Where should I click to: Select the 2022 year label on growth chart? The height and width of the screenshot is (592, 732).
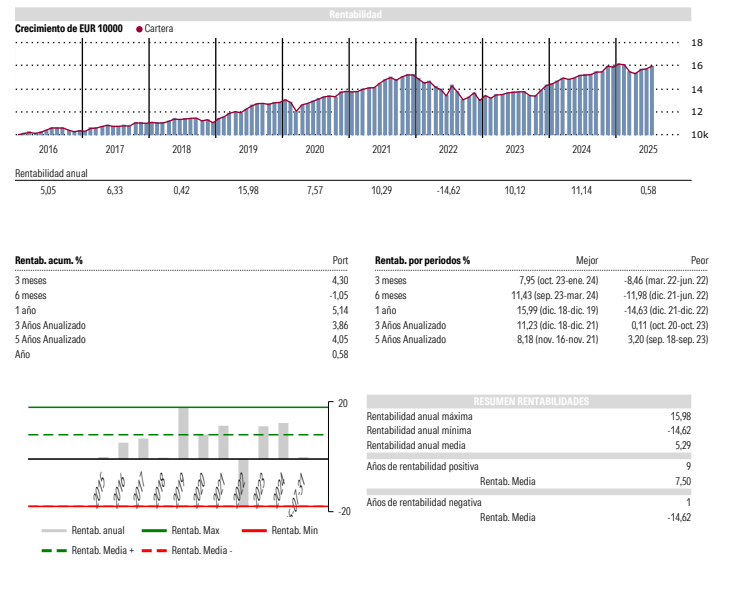[448, 150]
